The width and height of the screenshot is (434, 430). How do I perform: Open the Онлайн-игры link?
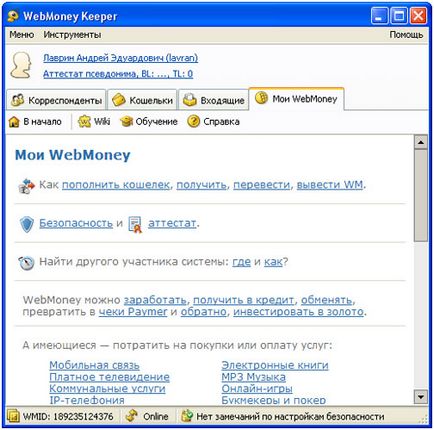[257, 389]
